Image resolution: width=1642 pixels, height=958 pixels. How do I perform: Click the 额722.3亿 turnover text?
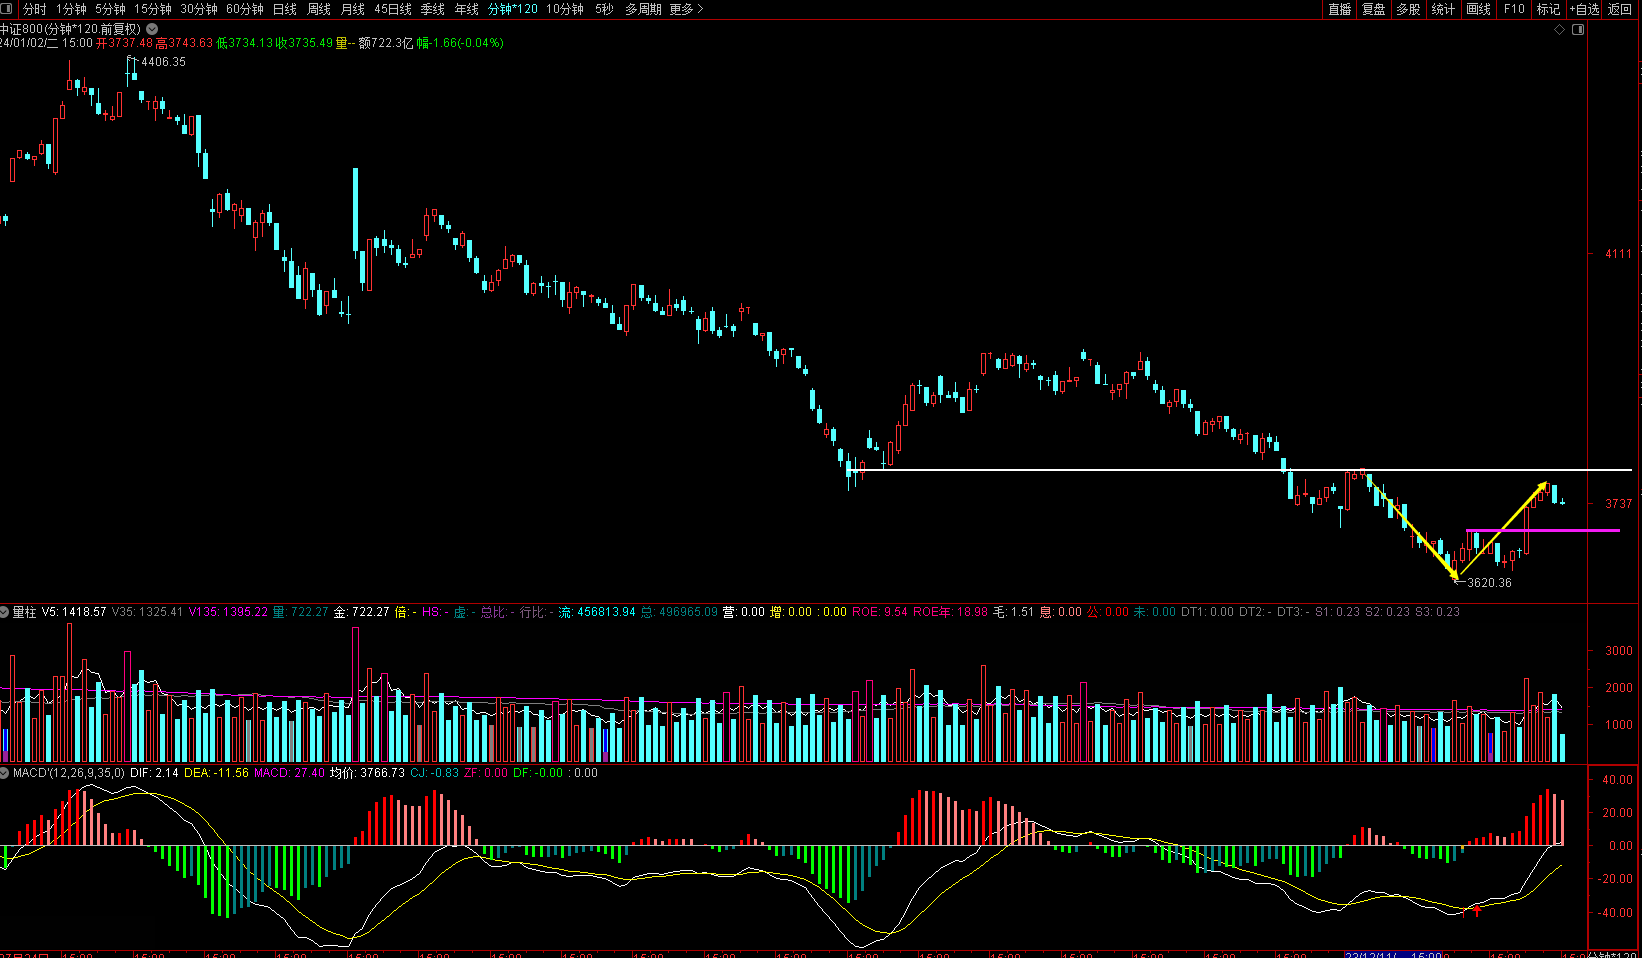(x=386, y=43)
